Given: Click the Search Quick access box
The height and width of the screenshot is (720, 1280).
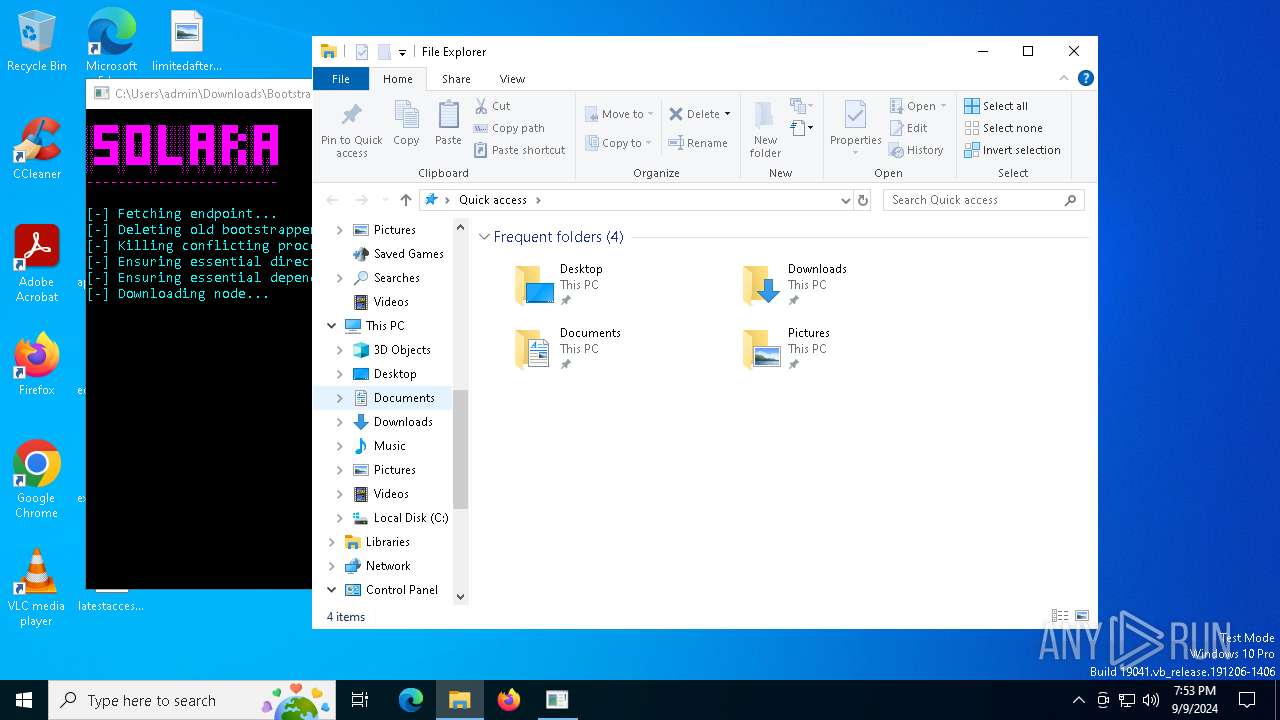Looking at the screenshot, I should (x=983, y=200).
